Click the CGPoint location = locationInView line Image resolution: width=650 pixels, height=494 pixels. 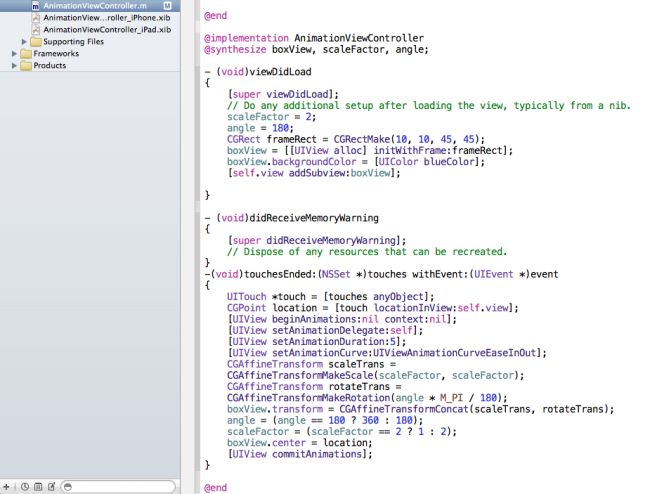tap(373, 308)
